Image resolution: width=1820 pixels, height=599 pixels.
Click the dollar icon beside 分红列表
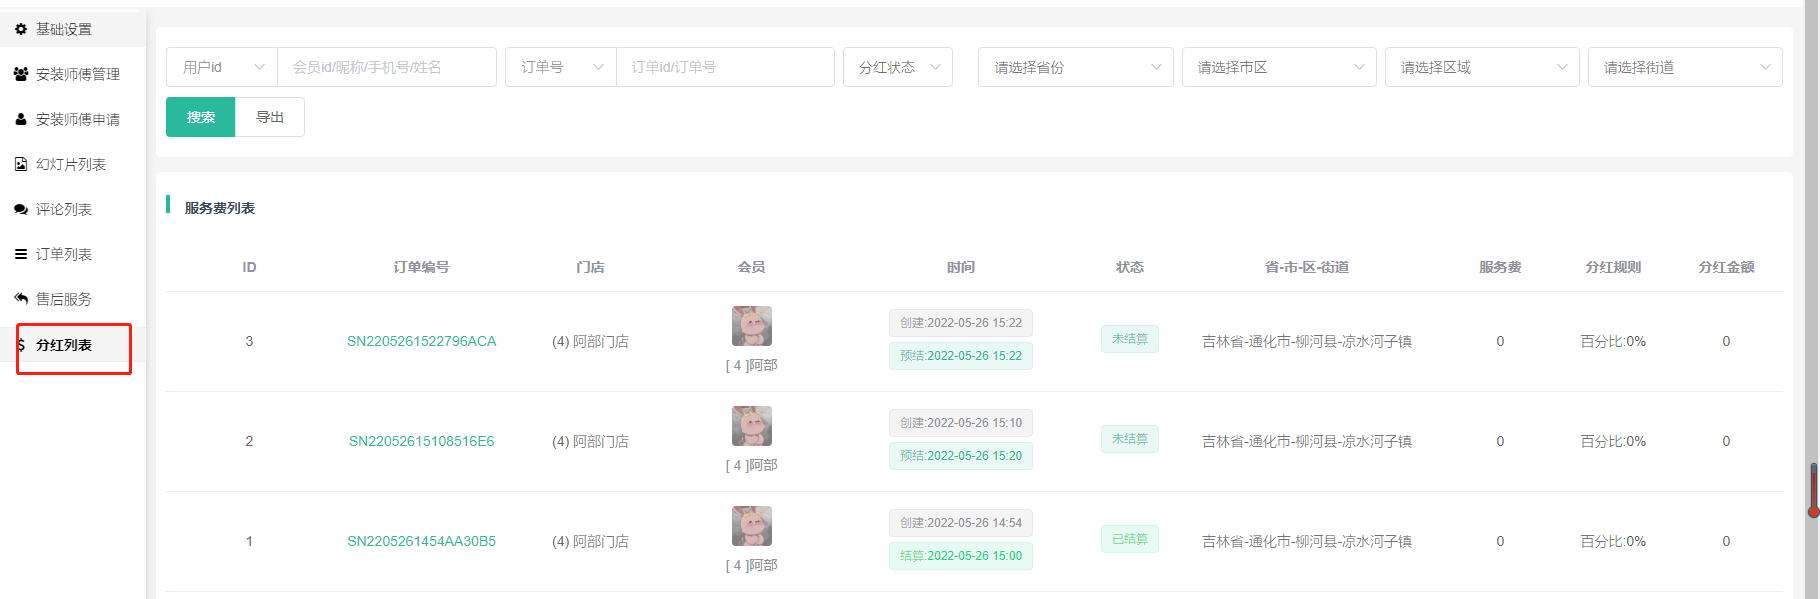21,345
